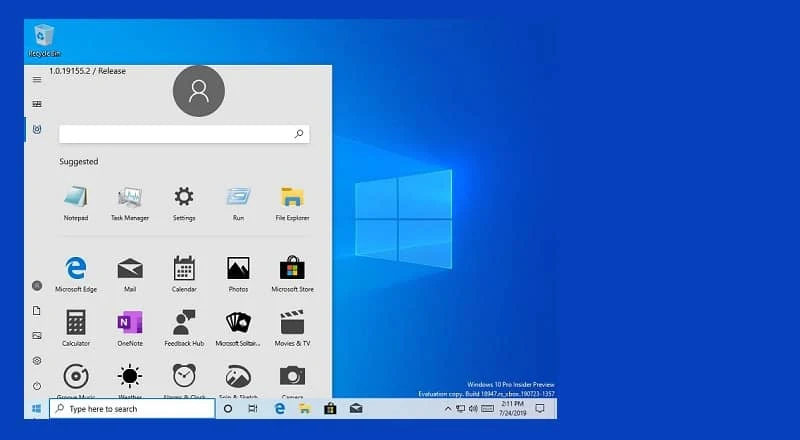Open Mail from the taskbar
Image resolution: width=800 pixels, height=440 pixels.
pyautogui.click(x=356, y=408)
